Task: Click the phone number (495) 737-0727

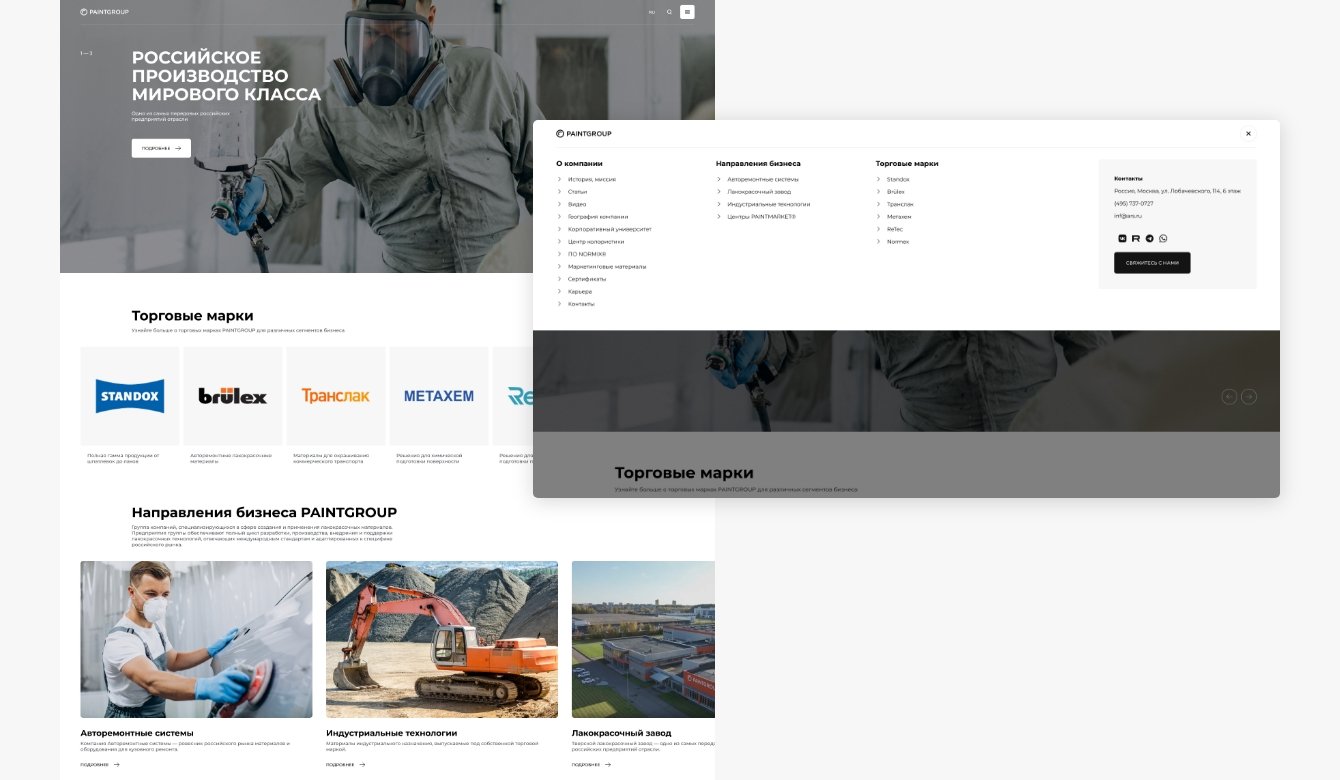Action: coord(1133,203)
